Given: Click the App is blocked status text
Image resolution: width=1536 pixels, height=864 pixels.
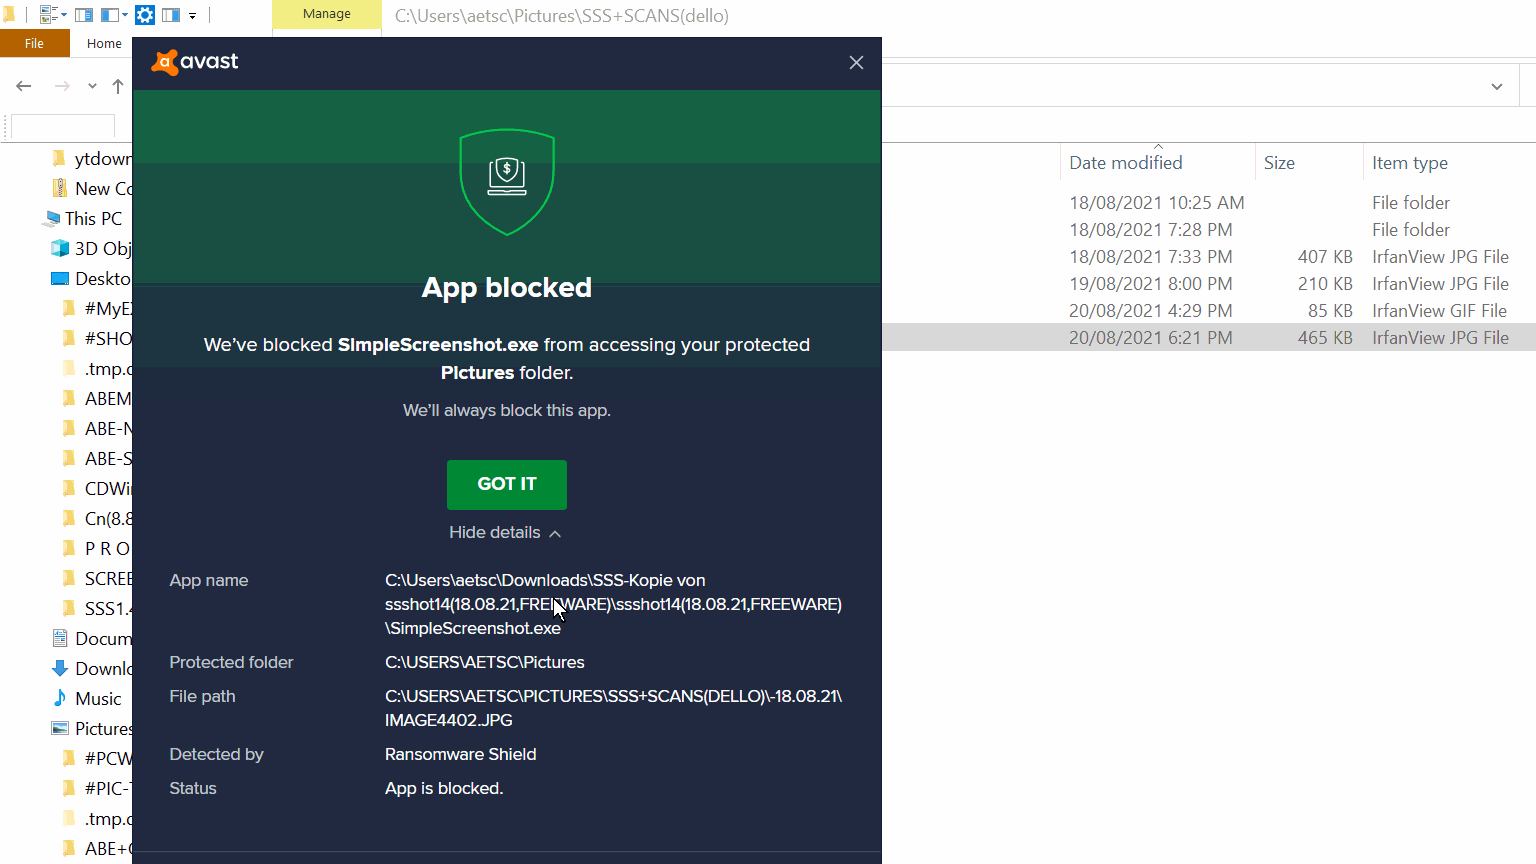Looking at the screenshot, I should point(444,788).
